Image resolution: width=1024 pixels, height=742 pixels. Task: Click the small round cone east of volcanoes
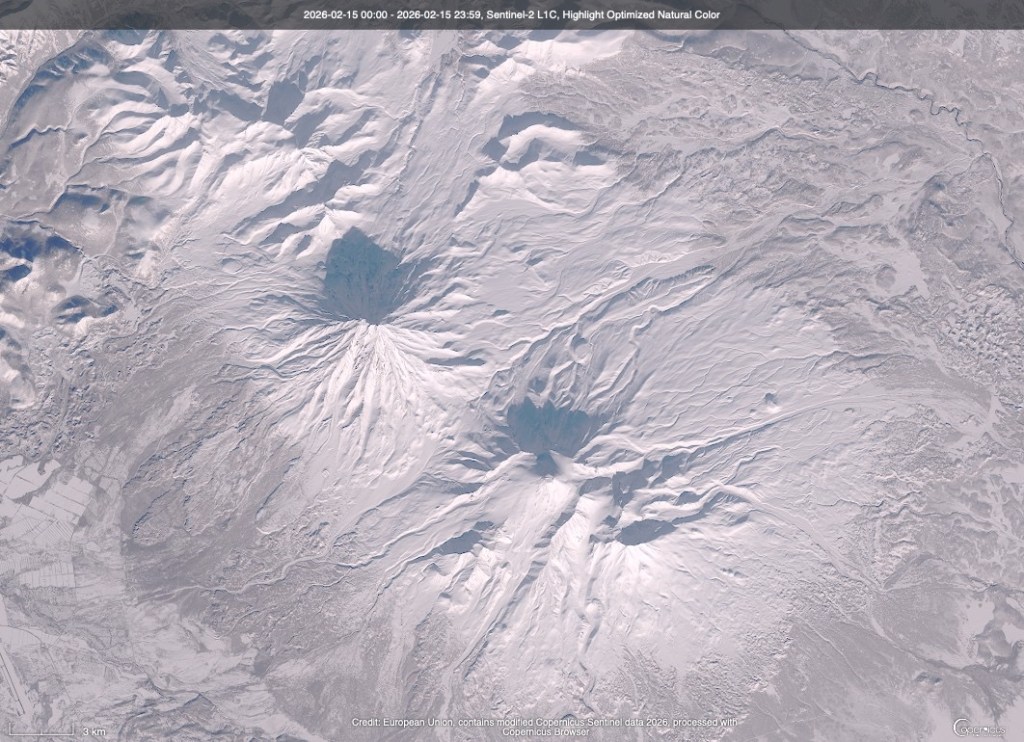pyautogui.click(x=769, y=400)
